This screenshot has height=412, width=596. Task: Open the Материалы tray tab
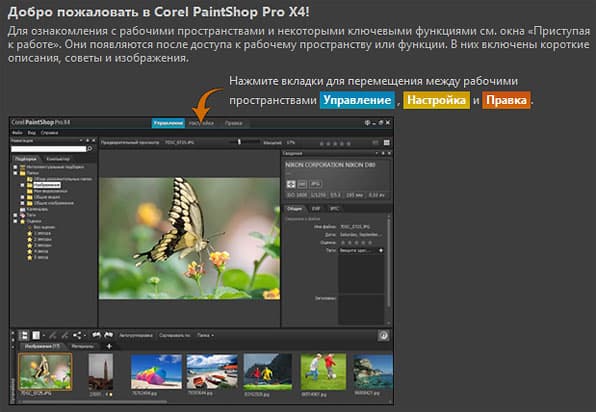pyautogui.click(x=83, y=346)
